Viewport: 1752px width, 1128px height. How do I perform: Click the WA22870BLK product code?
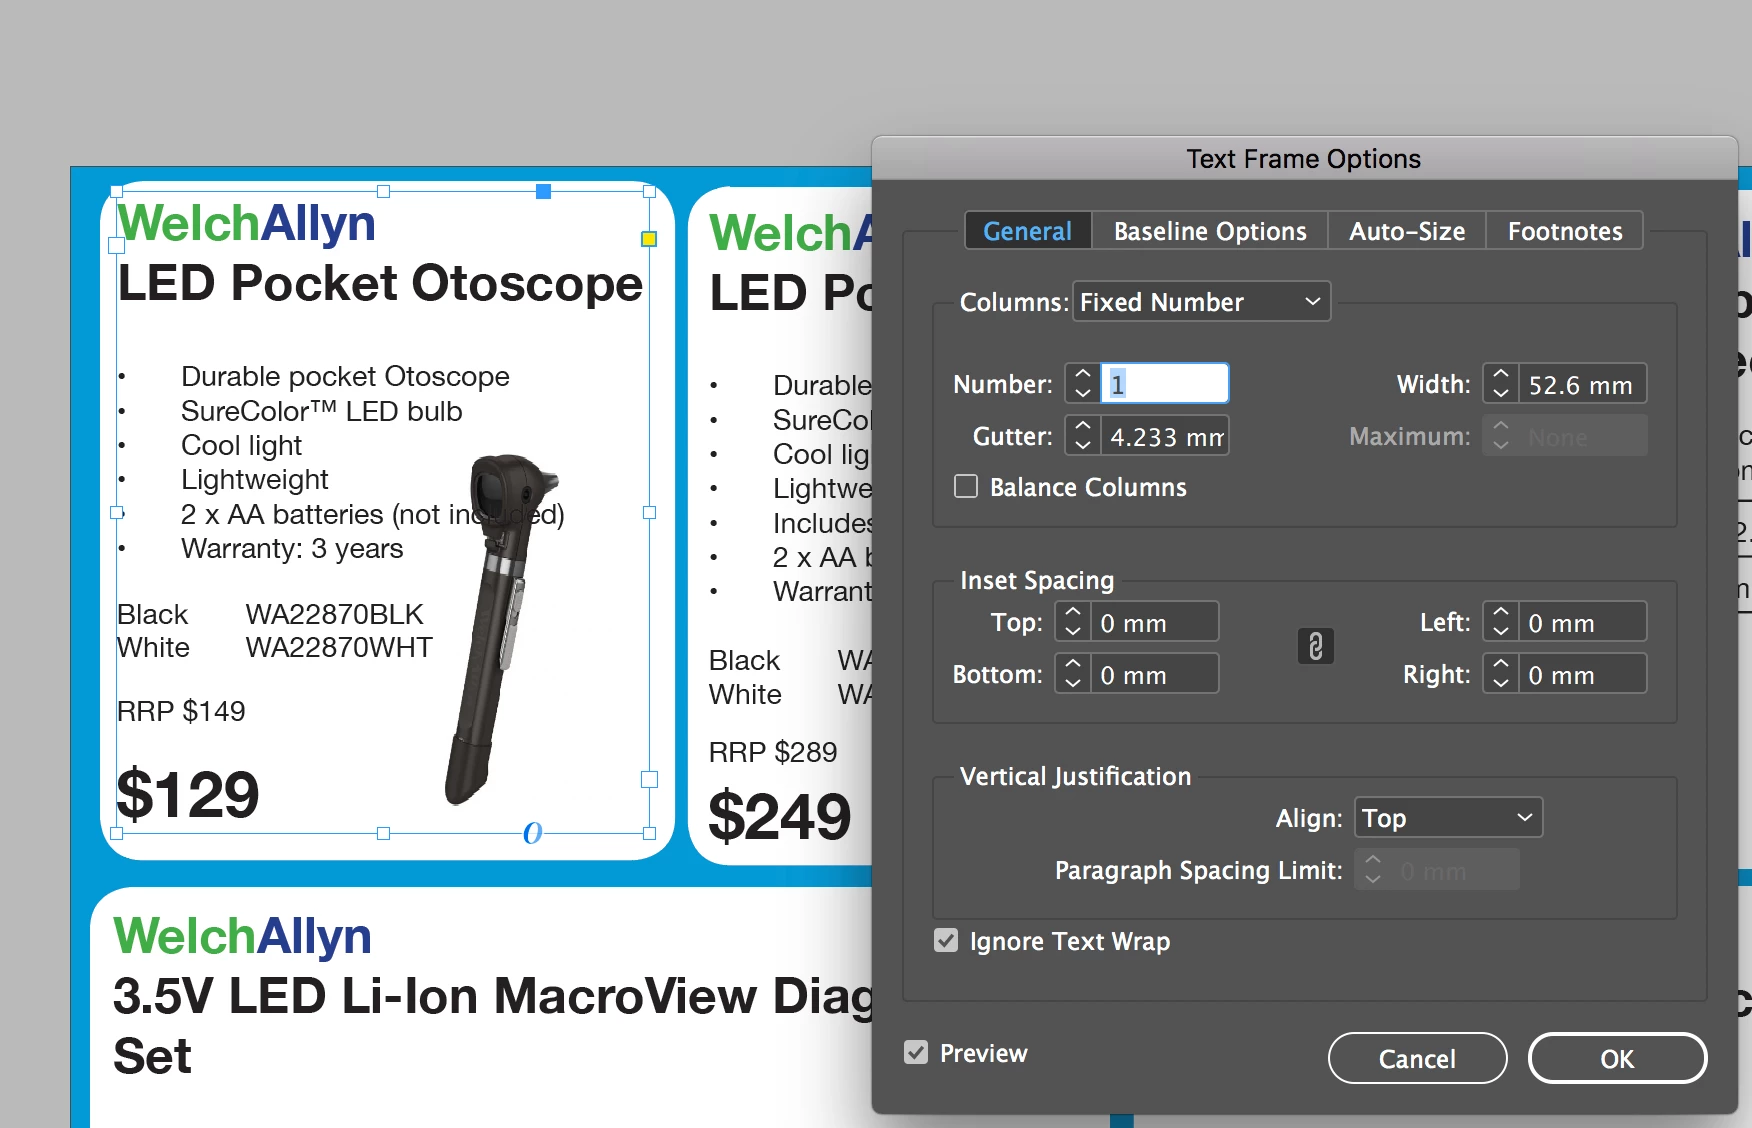(334, 614)
